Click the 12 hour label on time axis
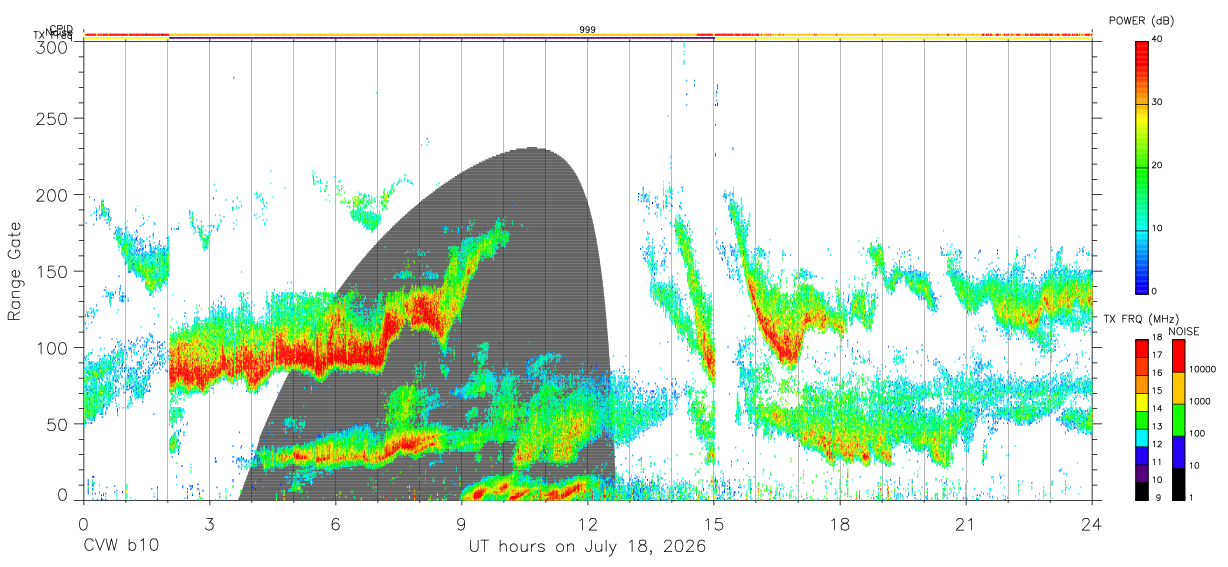The width and height of the screenshot is (1228, 567). click(x=588, y=524)
